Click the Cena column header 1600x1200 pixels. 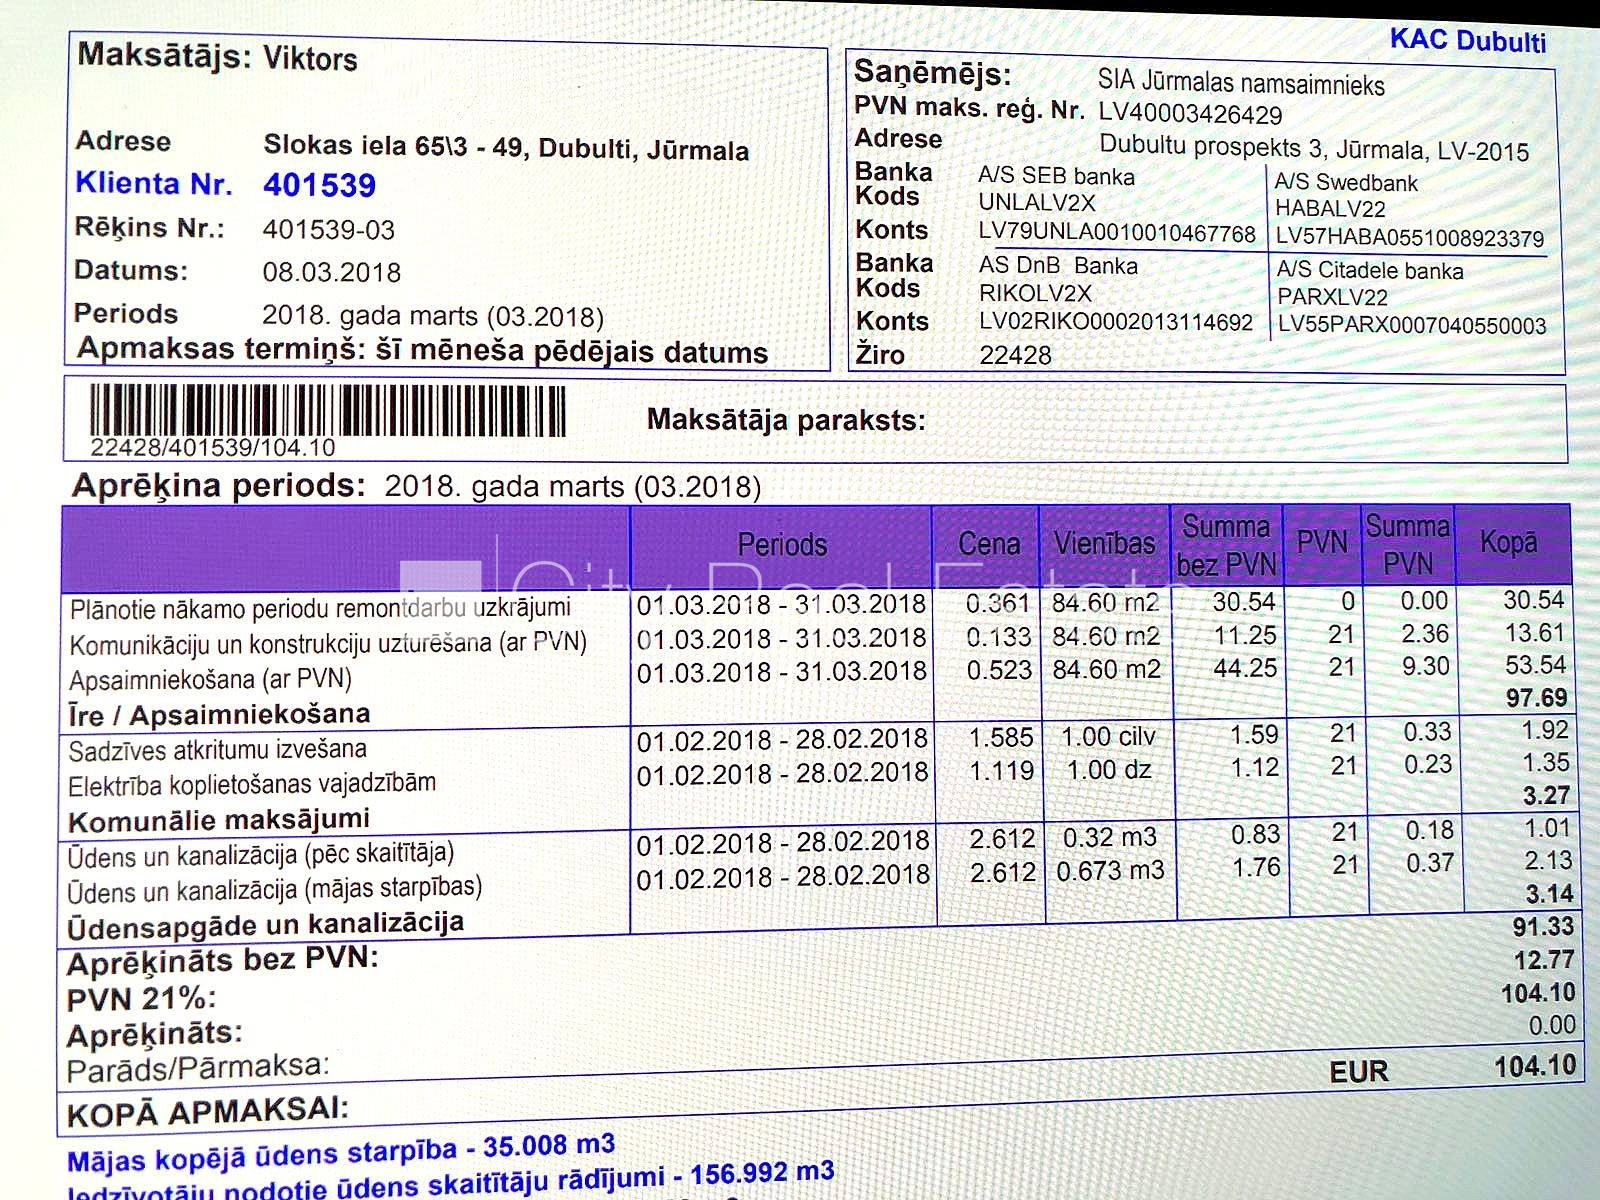[x=988, y=544]
